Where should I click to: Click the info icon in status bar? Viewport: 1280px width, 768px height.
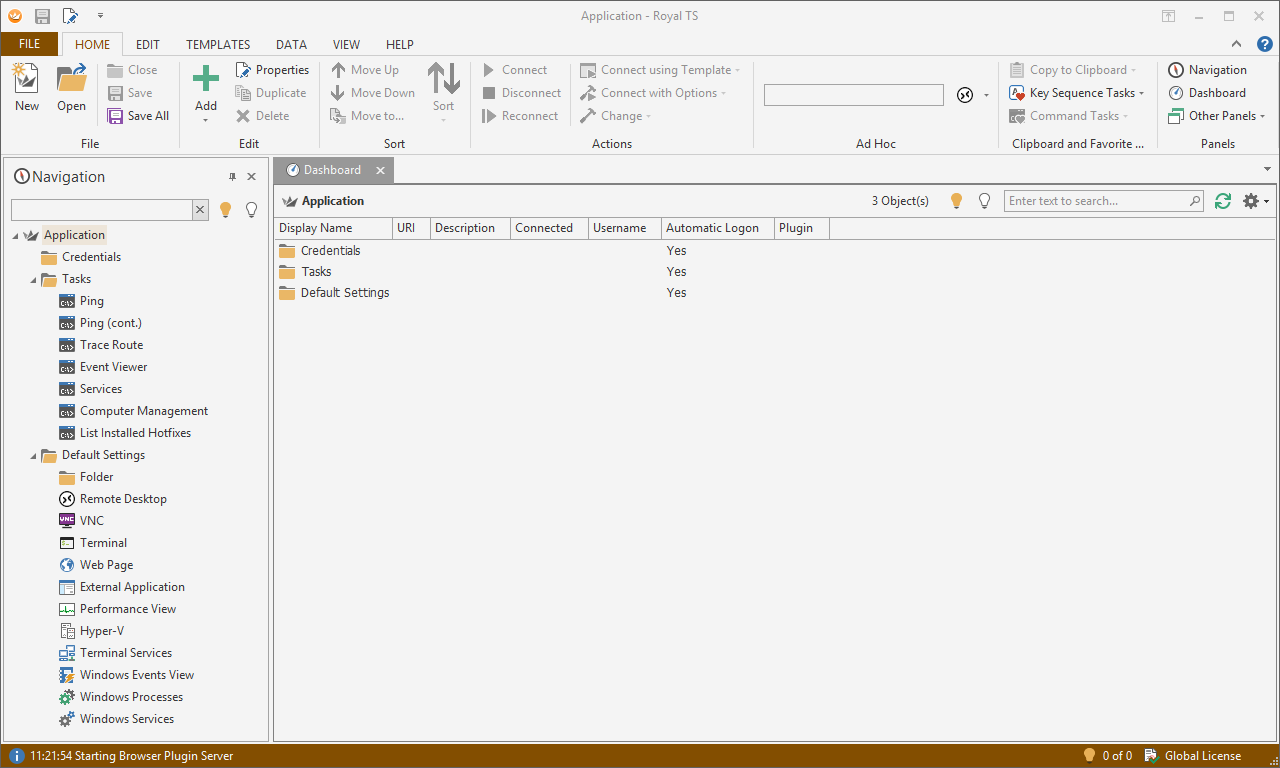click(17, 756)
